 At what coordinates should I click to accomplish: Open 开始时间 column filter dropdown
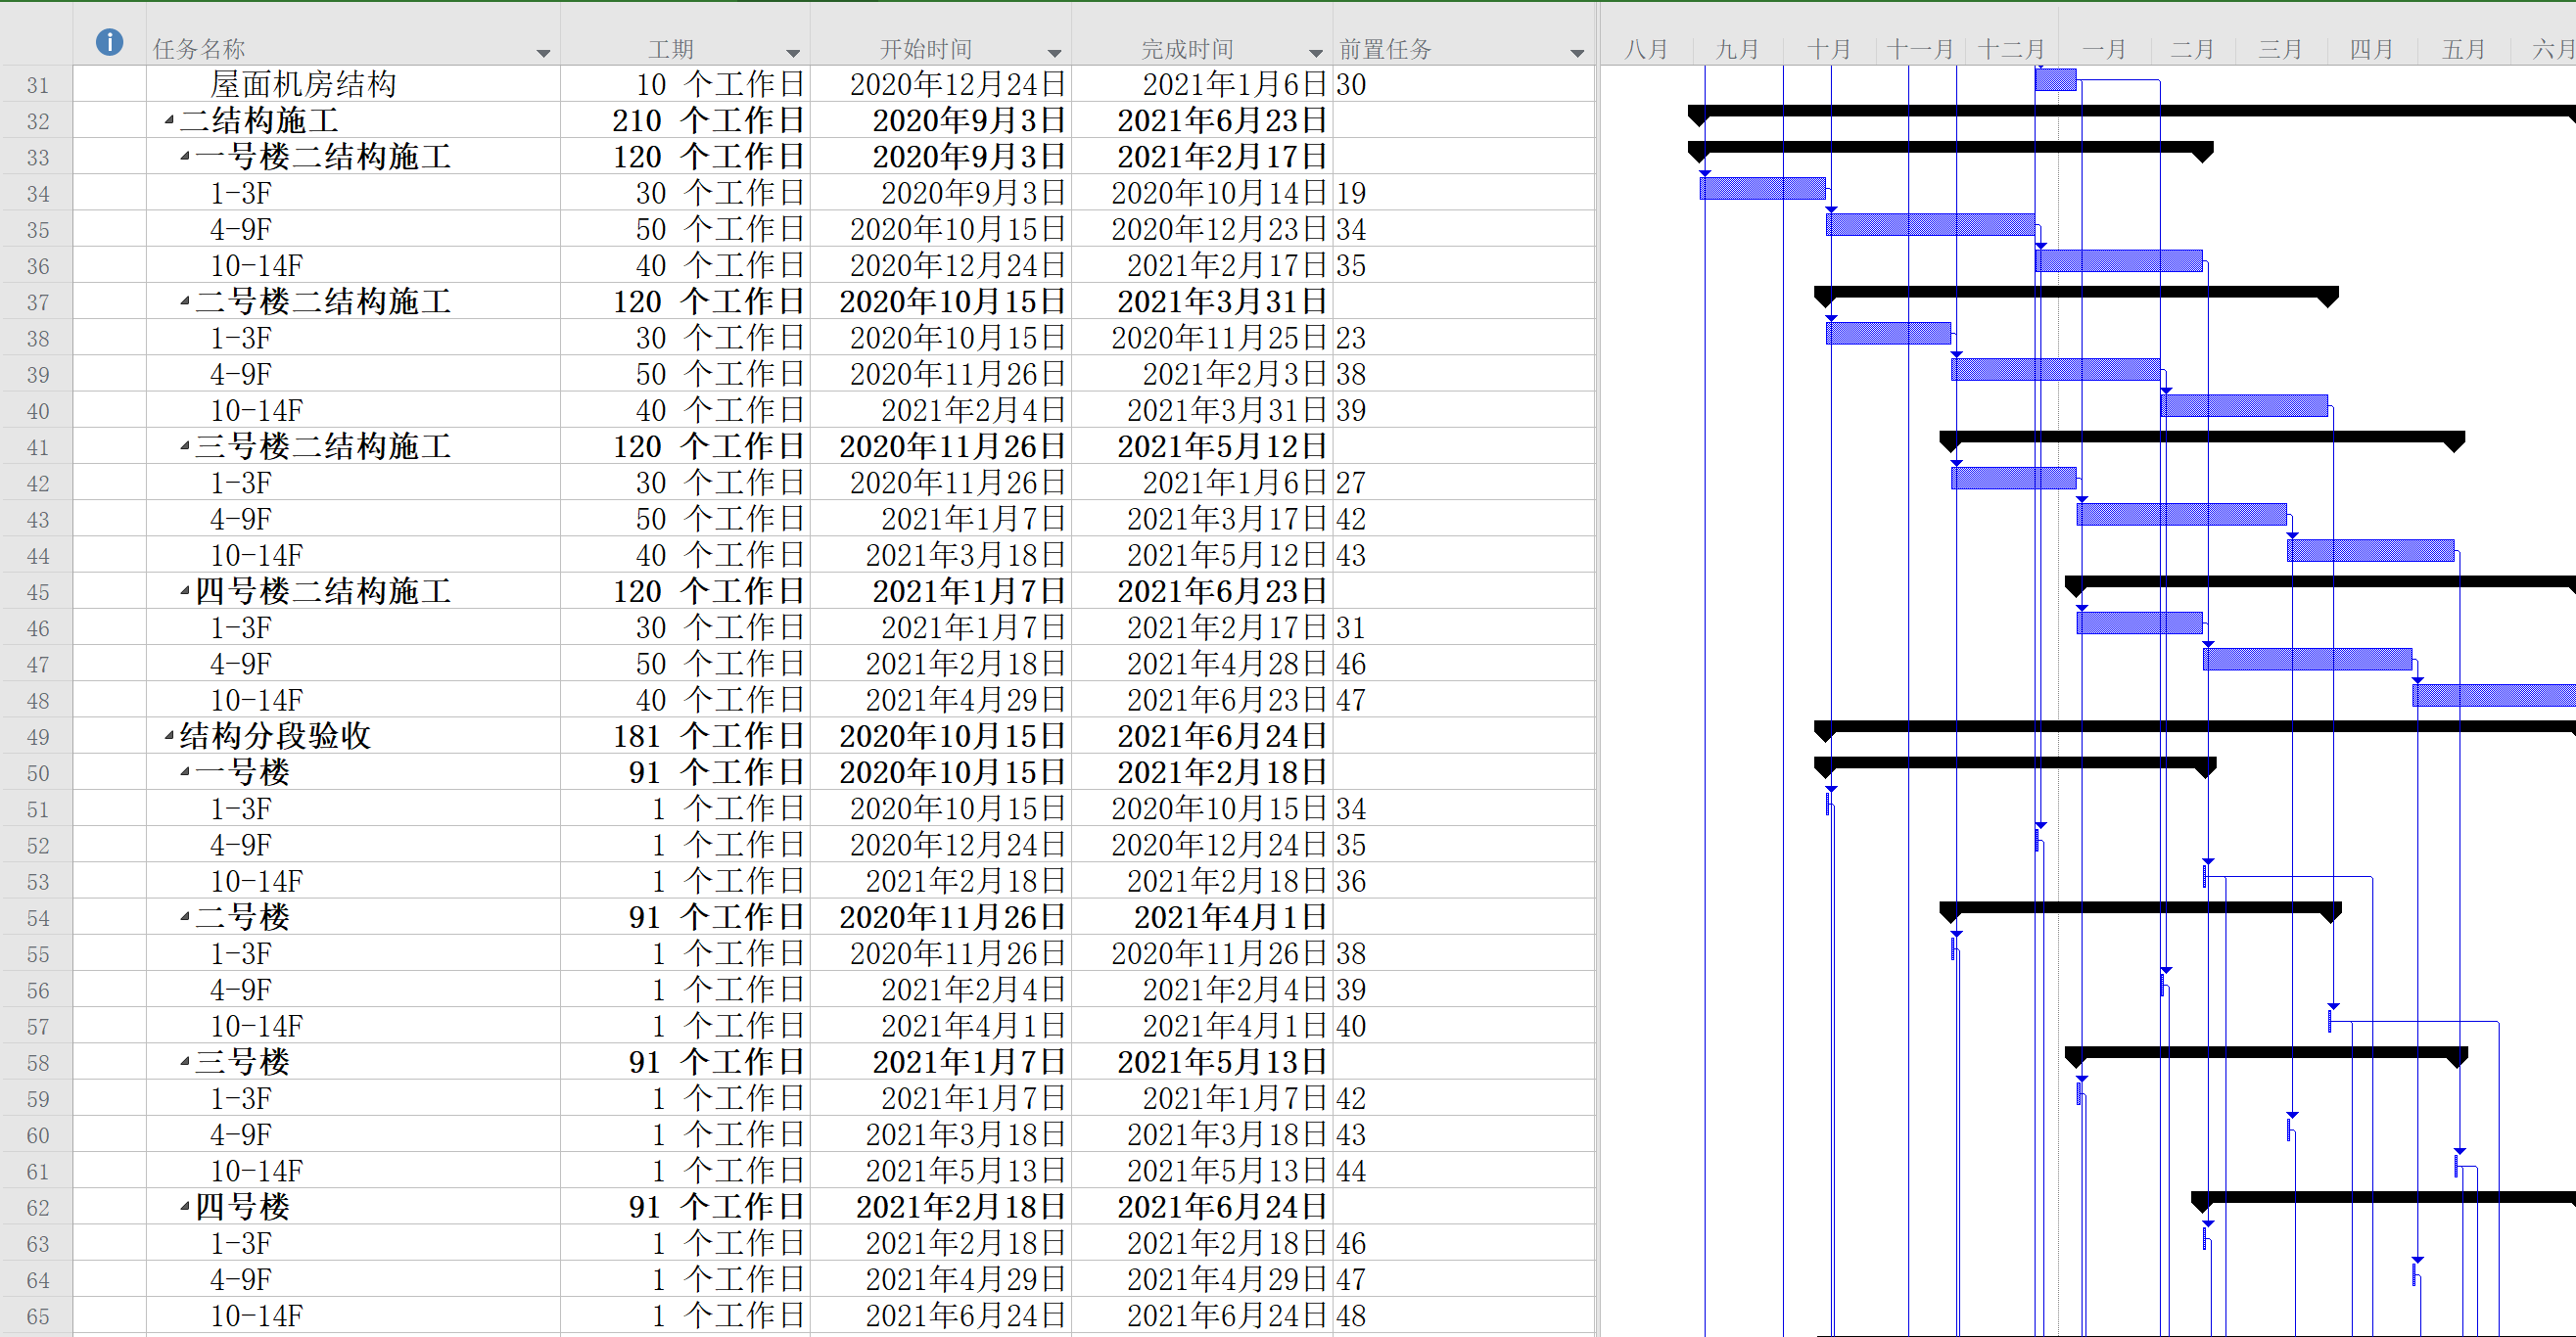point(1054,53)
